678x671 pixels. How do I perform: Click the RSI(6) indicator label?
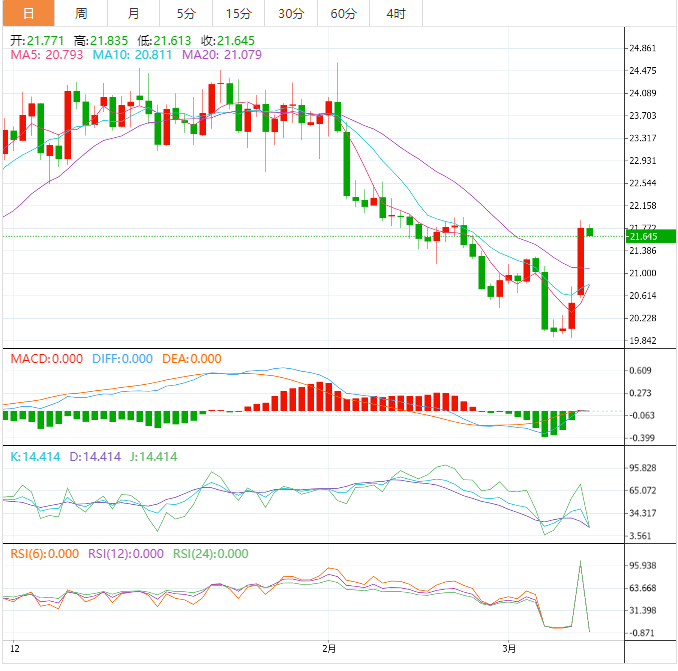(x=42, y=553)
